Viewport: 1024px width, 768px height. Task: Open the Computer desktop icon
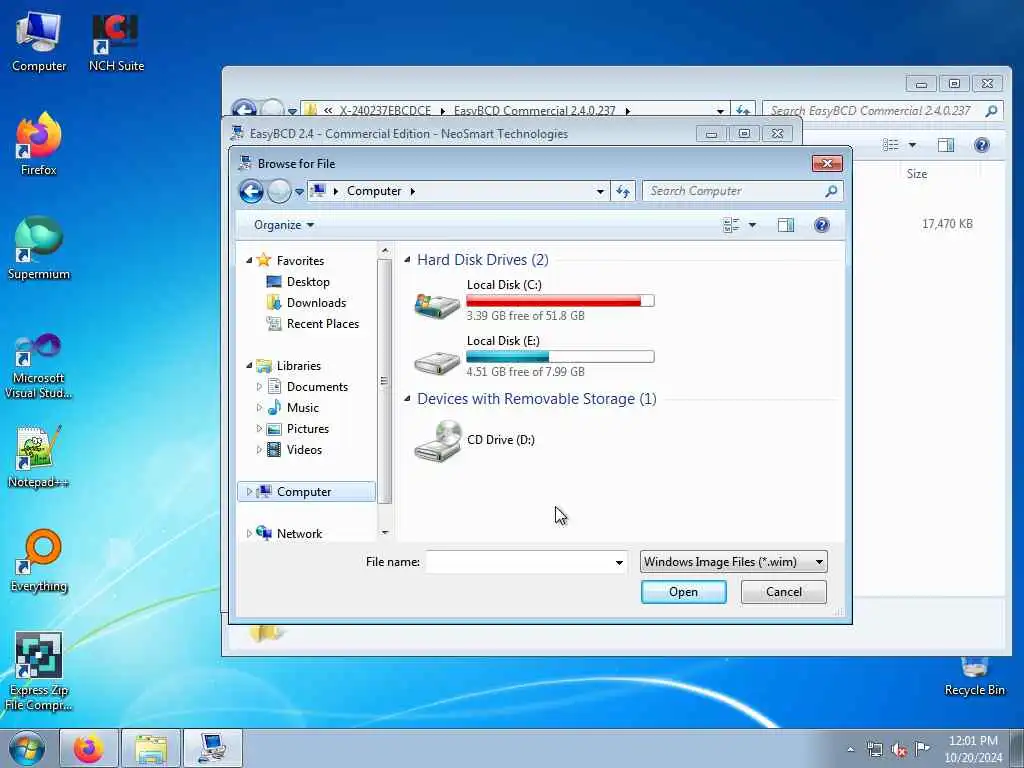click(x=39, y=42)
